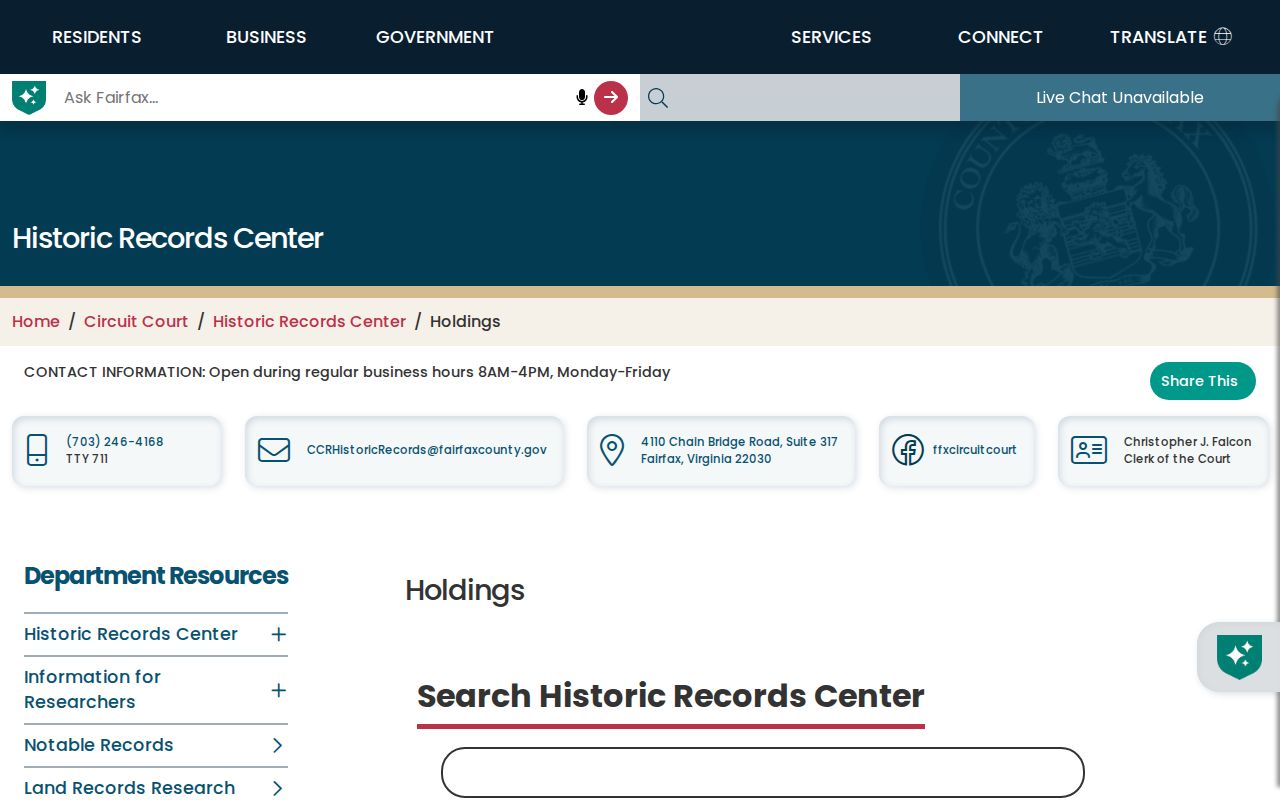Click the 4110 Chain Bridge Road address
The image size is (1280, 800).
point(739,450)
